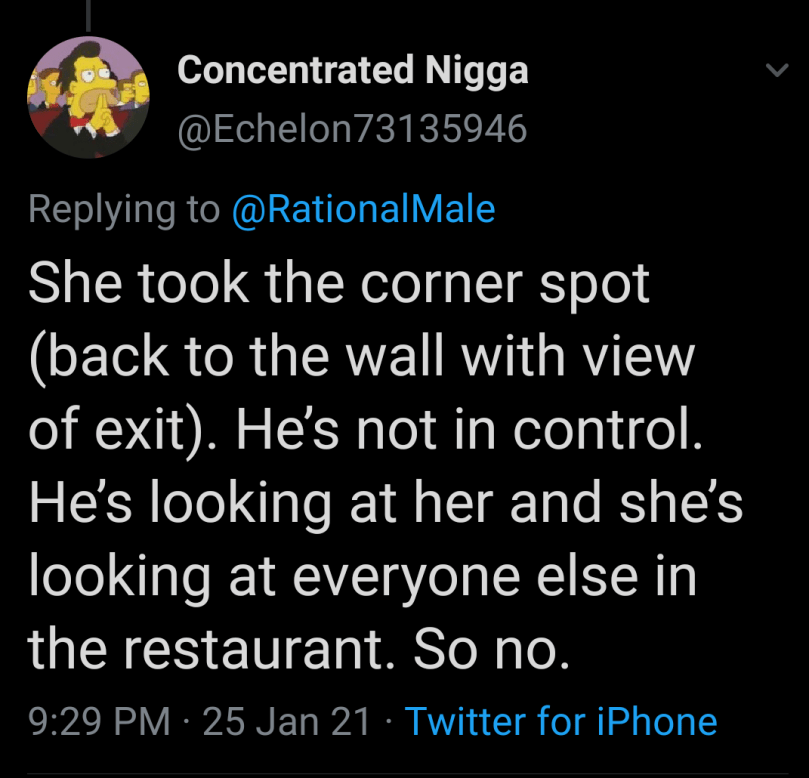This screenshot has height=778, width=809.
Task: Open the @RationalMale profile link
Action: pos(363,209)
